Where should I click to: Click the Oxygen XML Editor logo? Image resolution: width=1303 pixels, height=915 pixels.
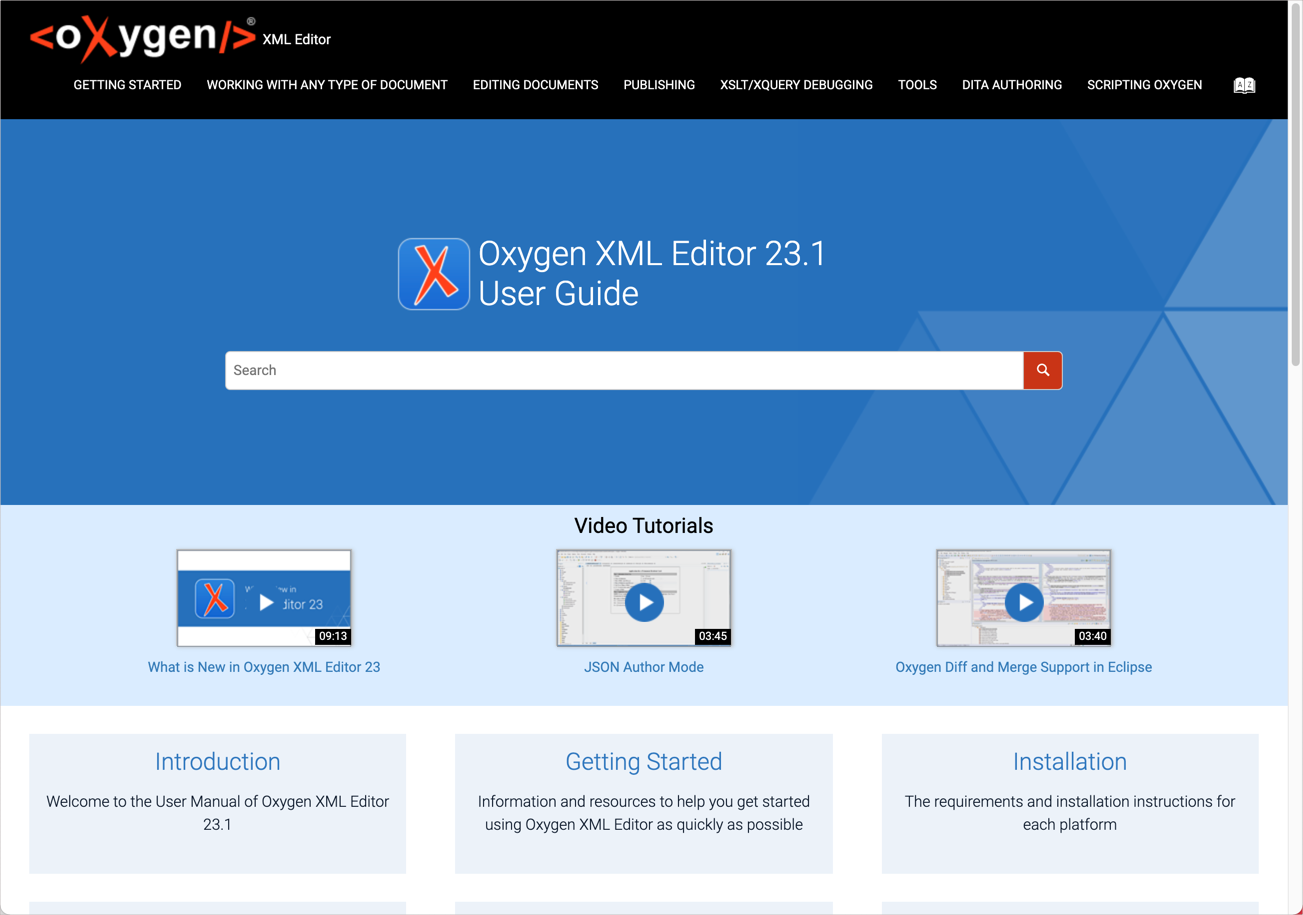(143, 38)
